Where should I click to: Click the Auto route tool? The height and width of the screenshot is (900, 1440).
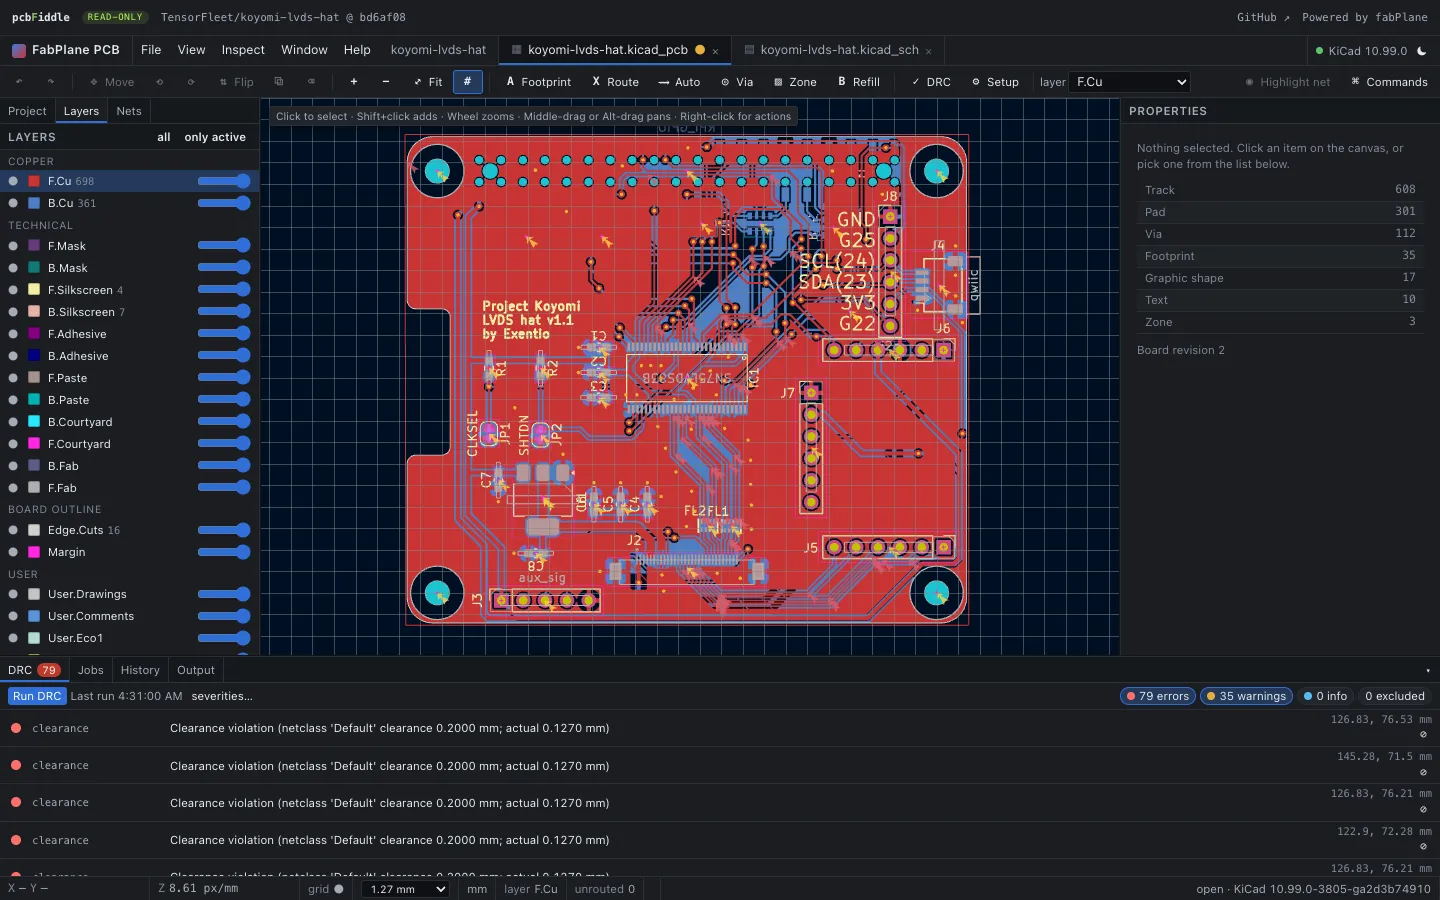tap(680, 82)
